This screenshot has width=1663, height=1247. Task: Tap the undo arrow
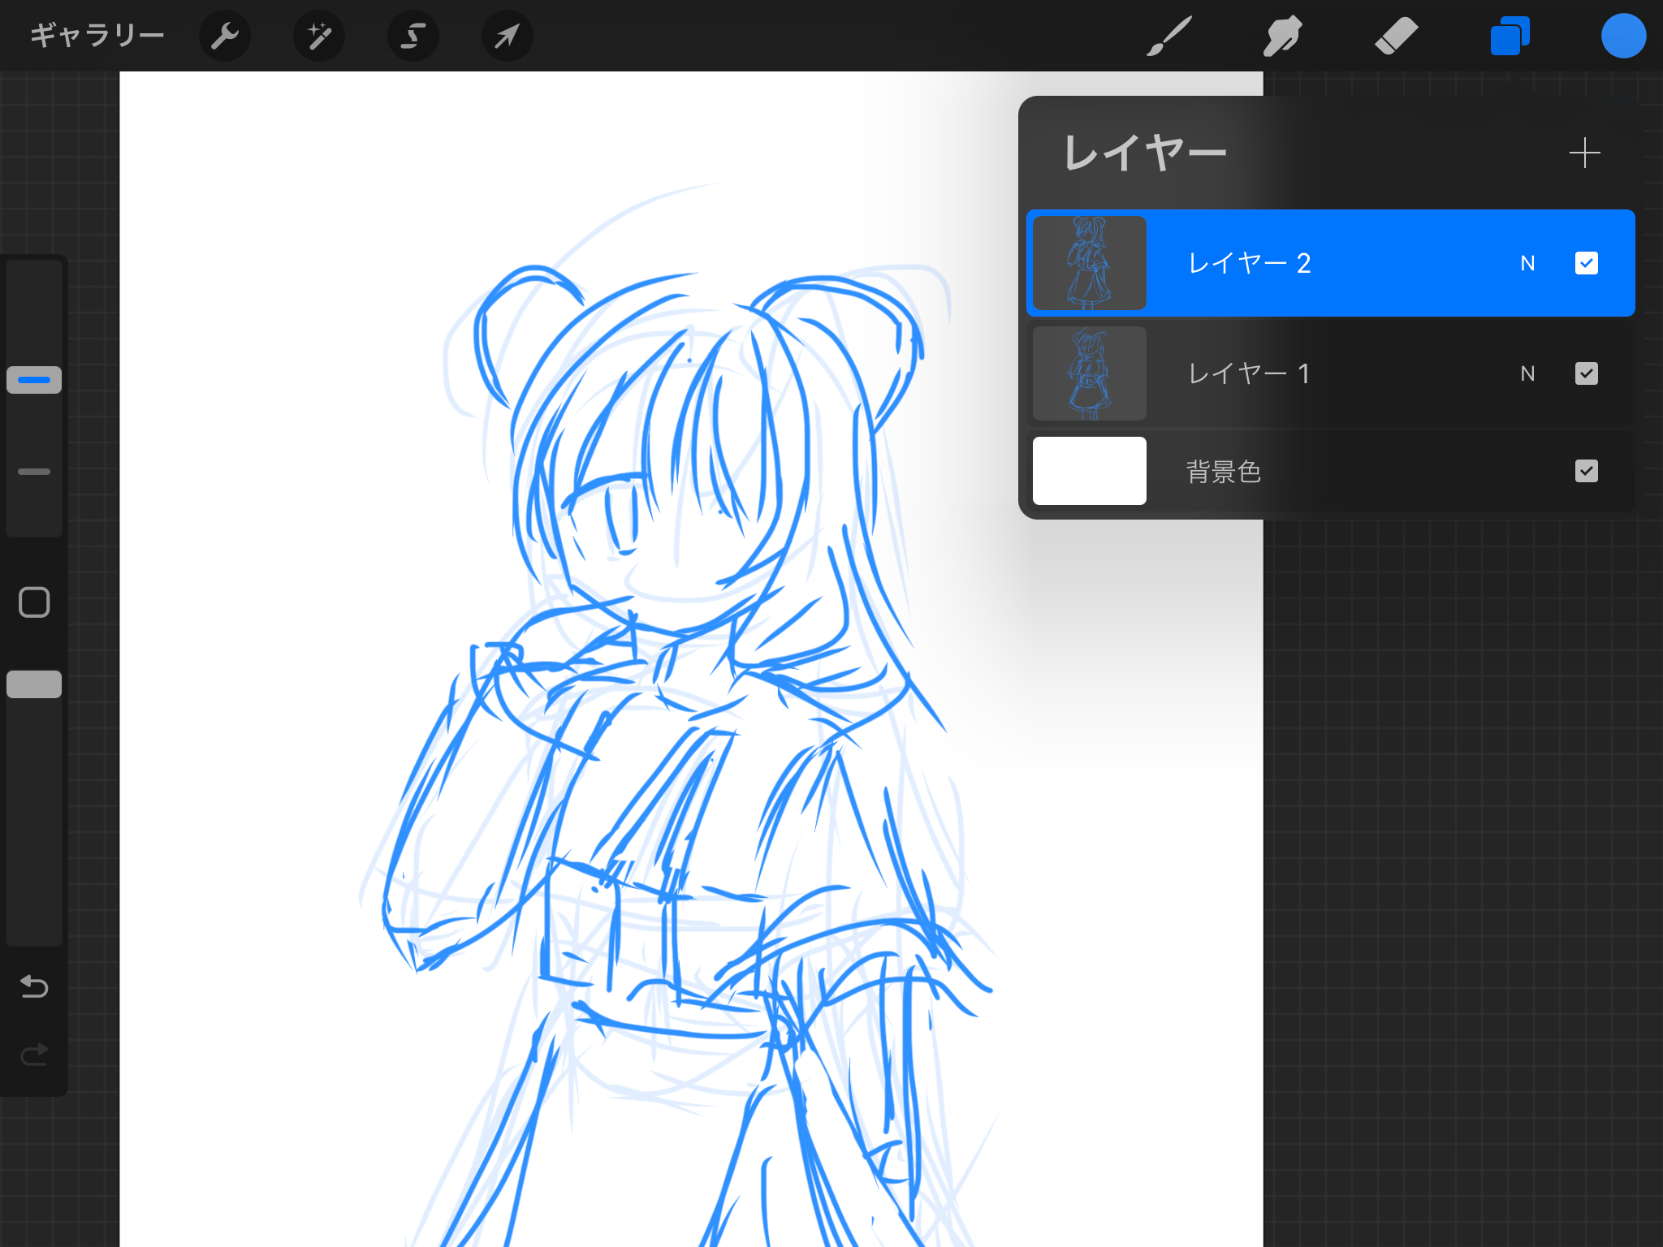pyautogui.click(x=34, y=987)
